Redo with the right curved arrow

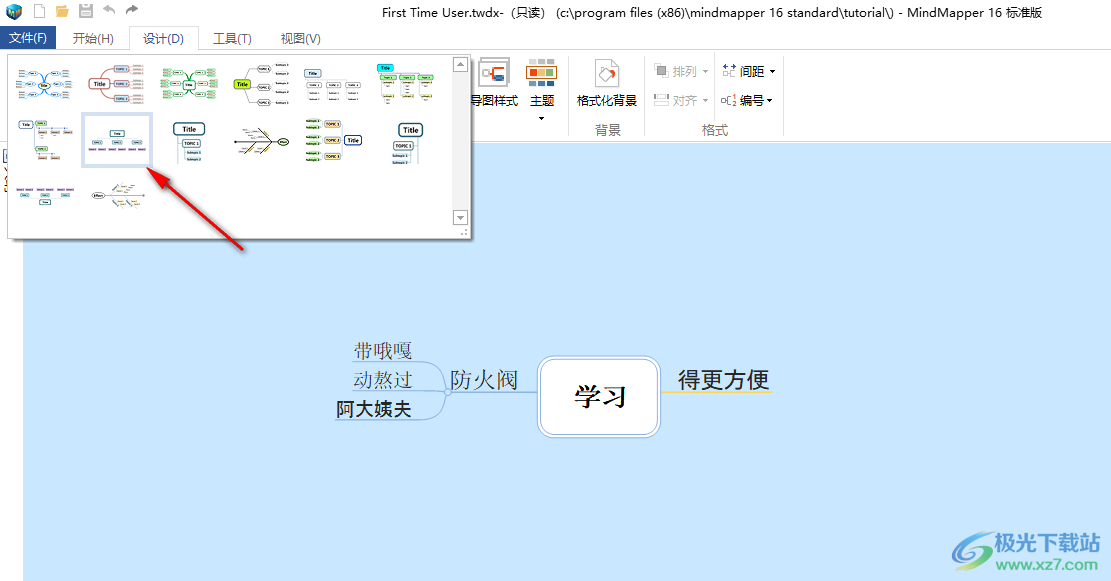132,10
